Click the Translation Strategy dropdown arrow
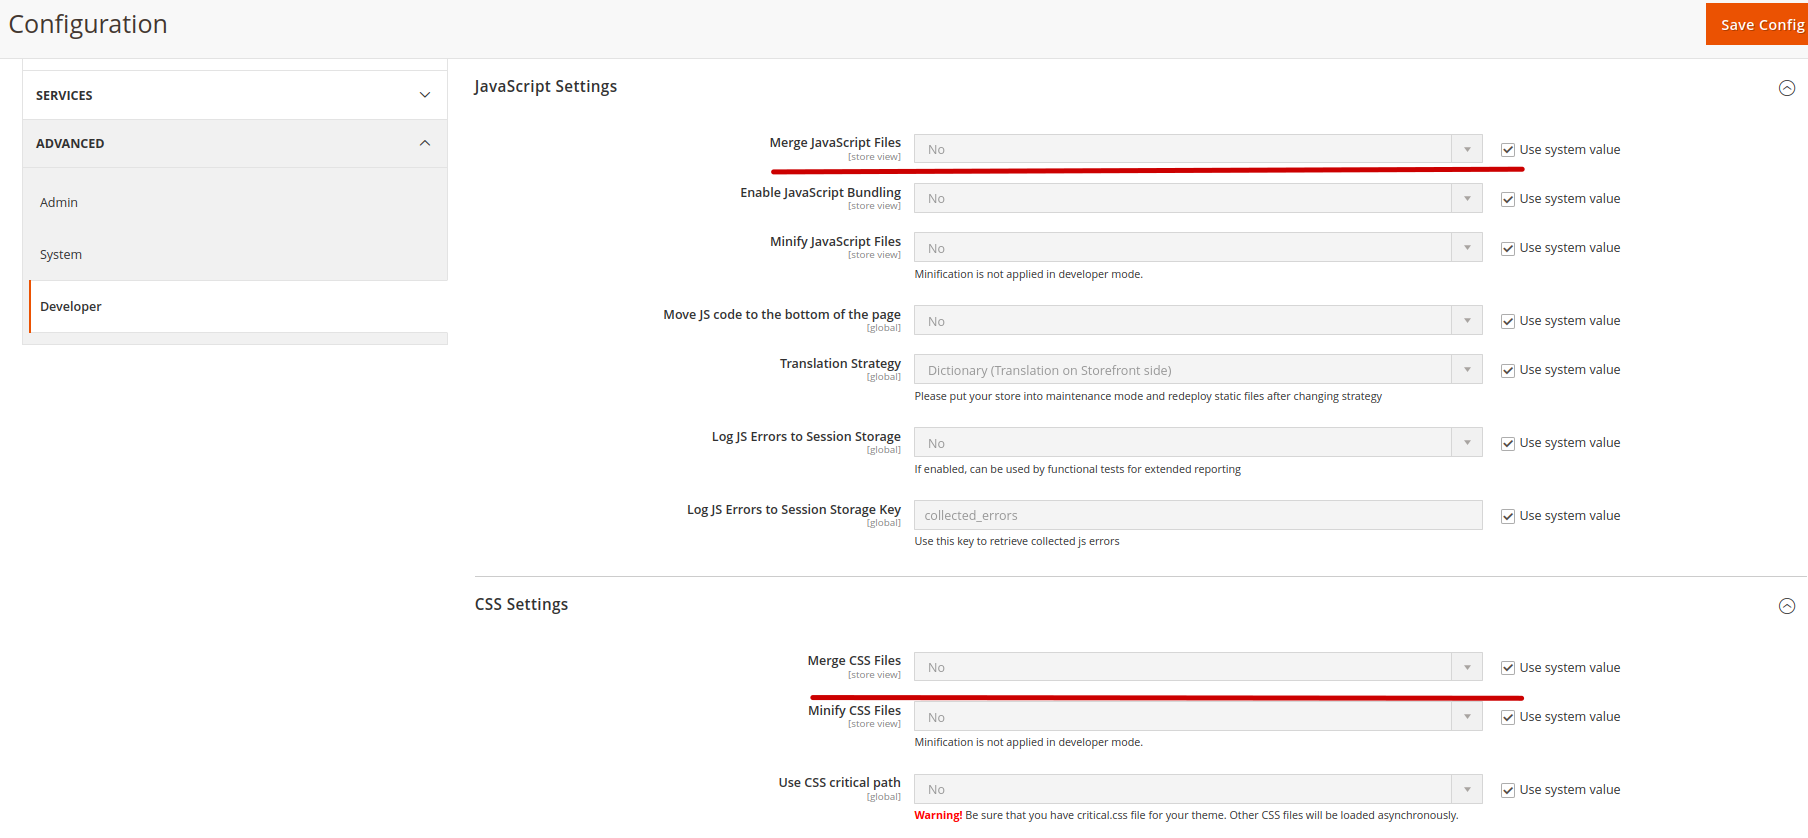Screen dimensions: 1808x838 (1466, 370)
